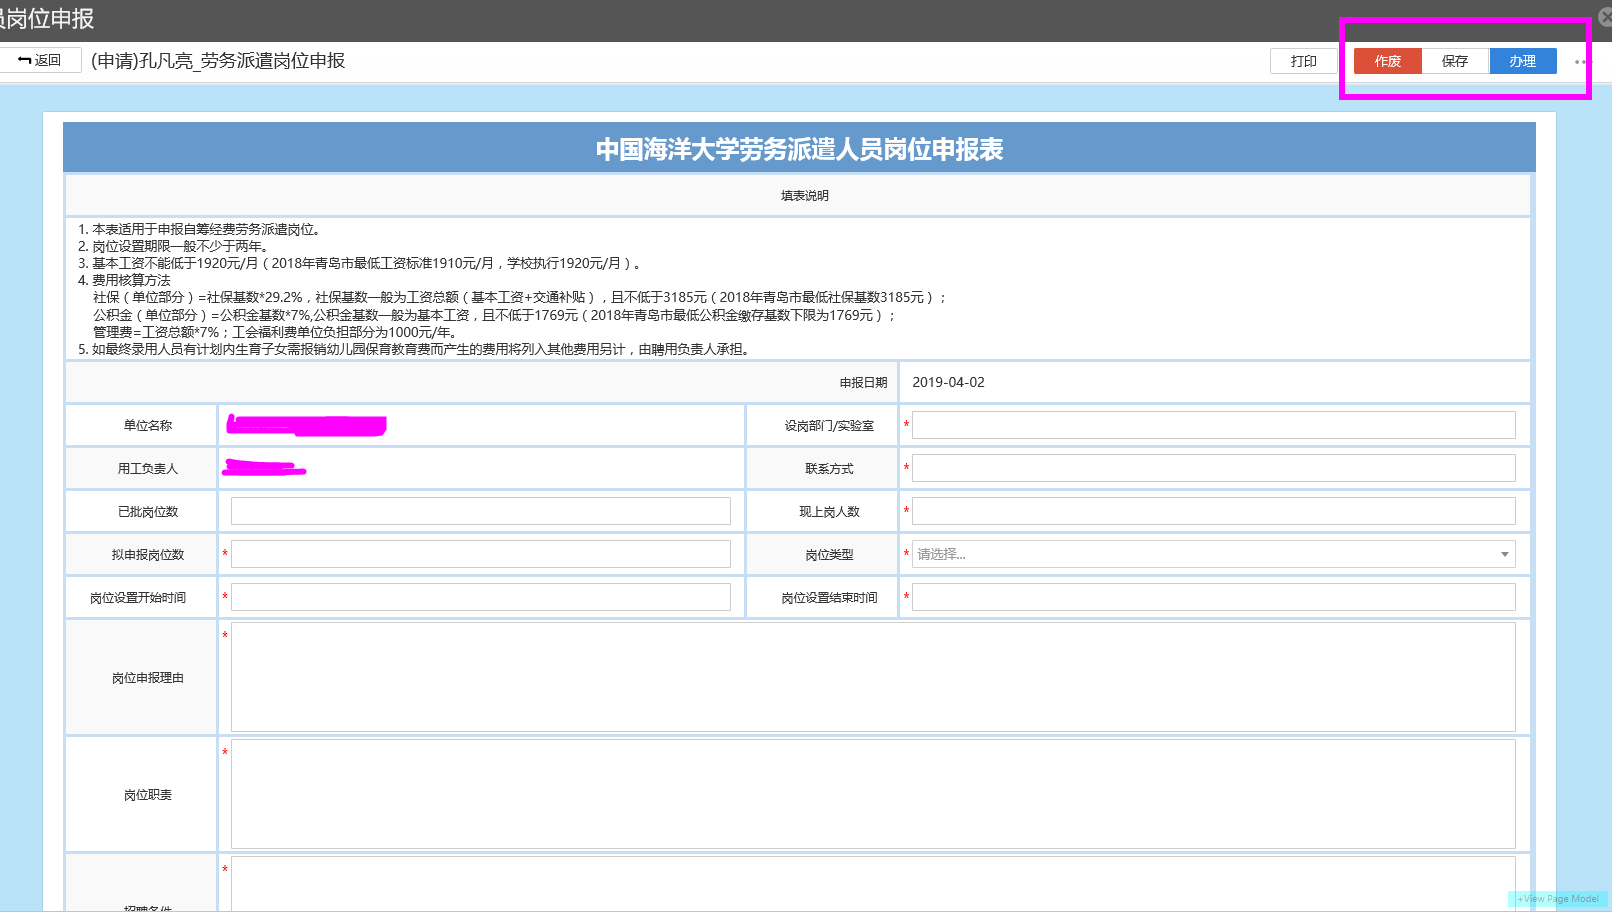Viewport: 1612px width, 915px height.
Task: Click the 申报日期 value 2019-04-02
Action: 948,383
